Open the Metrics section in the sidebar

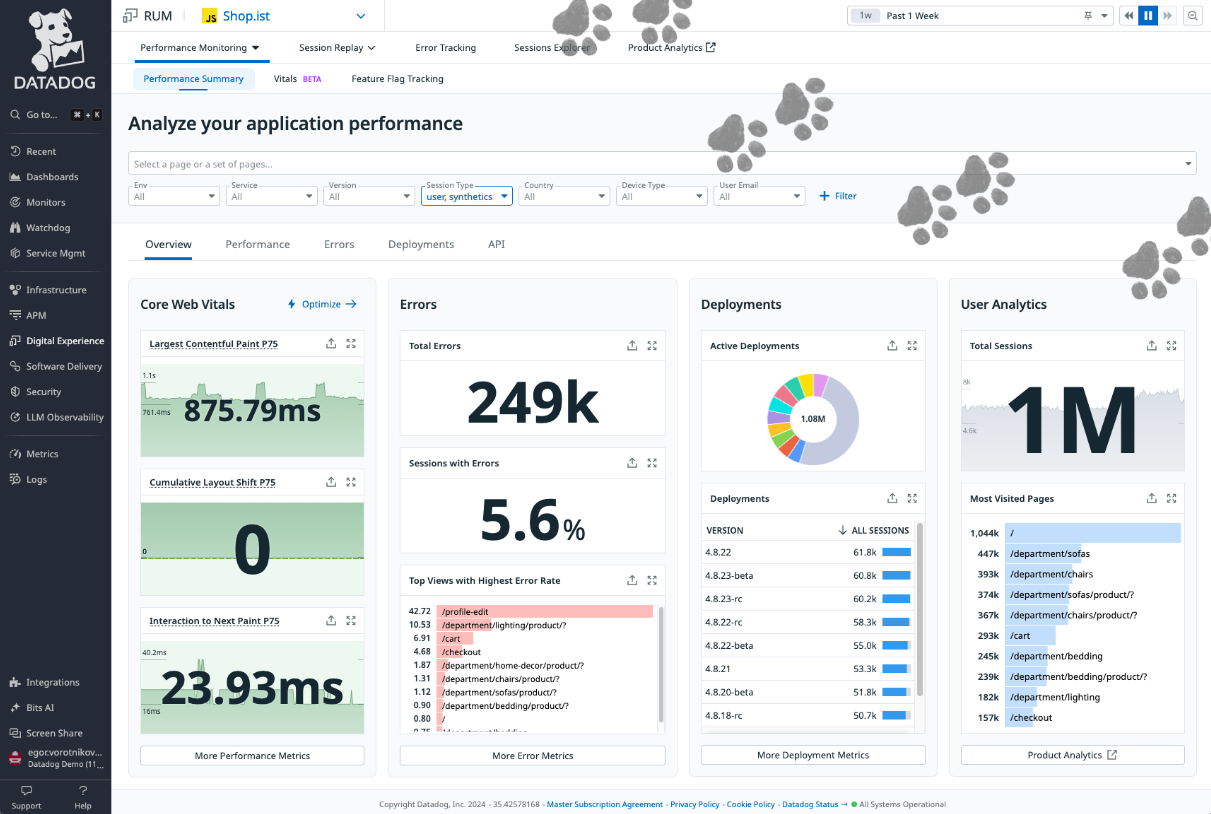44,453
